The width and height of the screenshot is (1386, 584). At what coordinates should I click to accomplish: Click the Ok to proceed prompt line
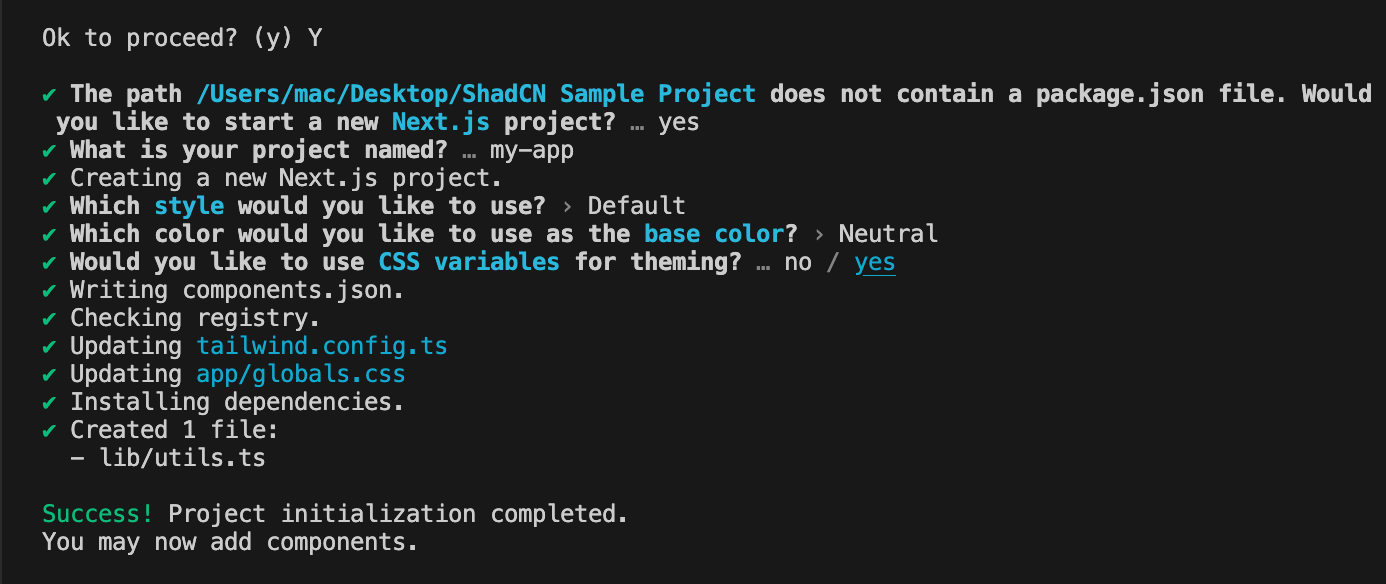coord(182,38)
